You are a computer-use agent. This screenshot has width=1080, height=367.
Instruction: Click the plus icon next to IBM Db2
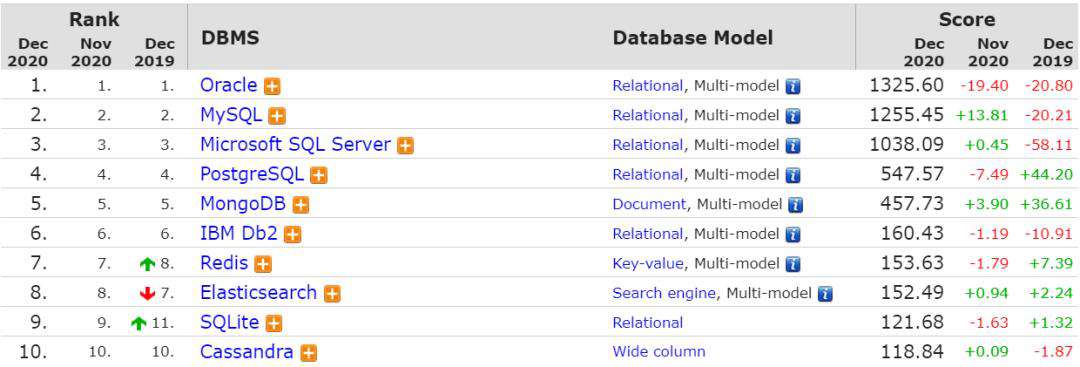click(x=293, y=235)
